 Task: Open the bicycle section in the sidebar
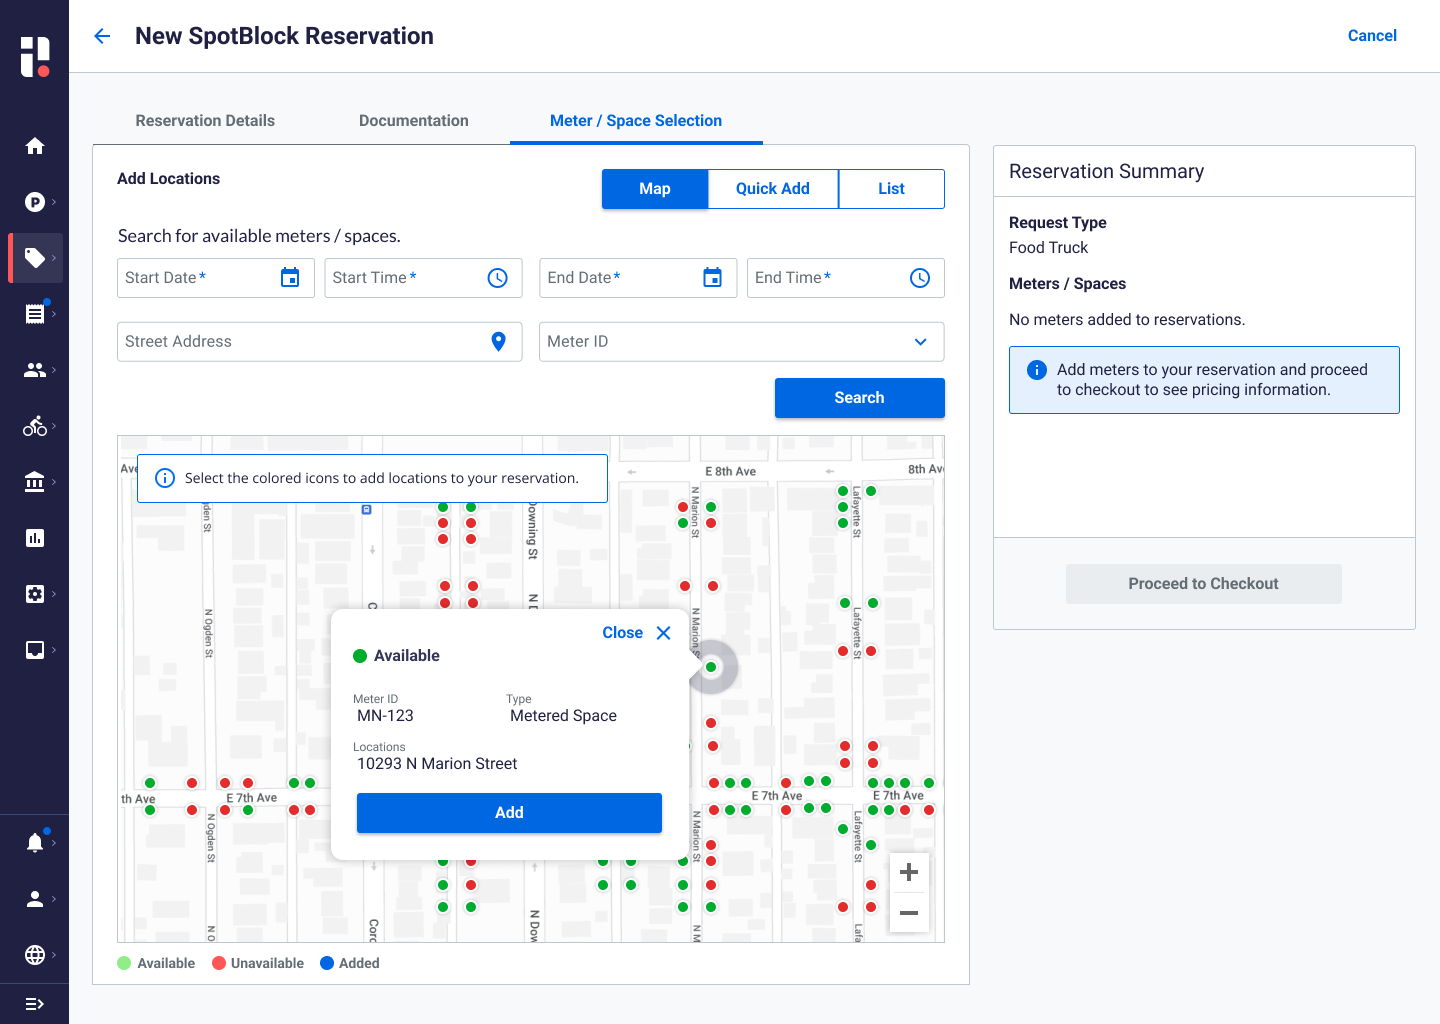(x=35, y=426)
